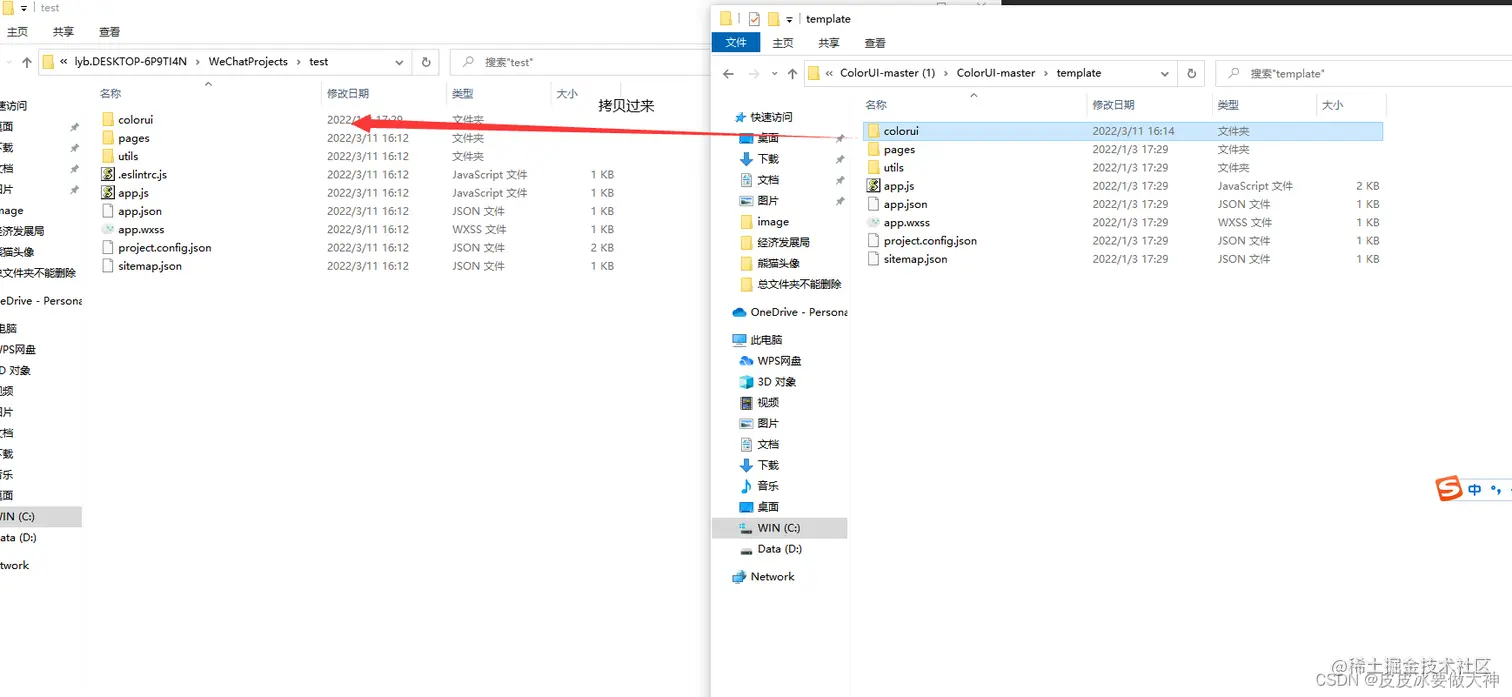Open 查看 tab in template window

875,43
